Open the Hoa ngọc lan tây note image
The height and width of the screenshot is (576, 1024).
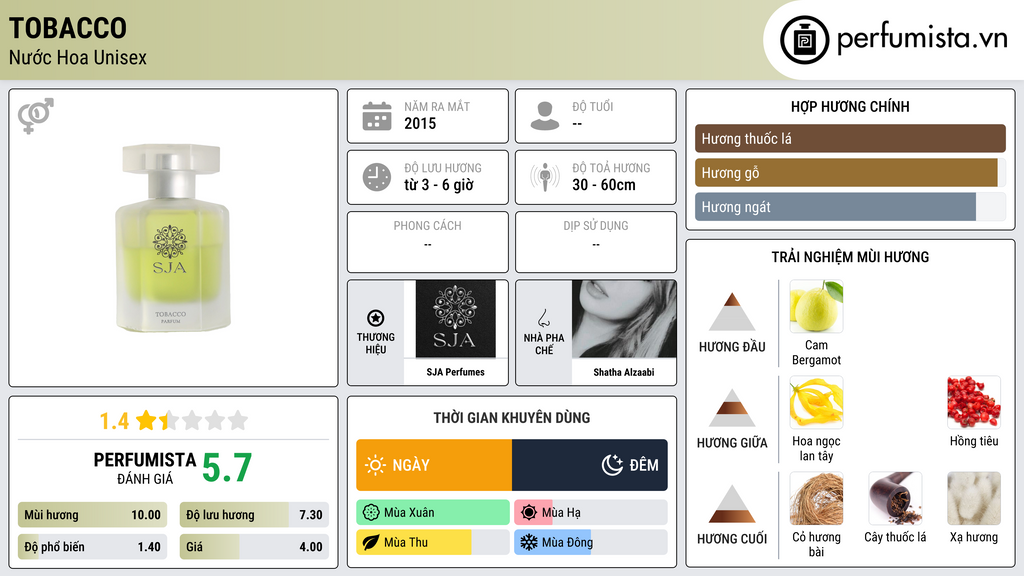pyautogui.click(x=816, y=402)
